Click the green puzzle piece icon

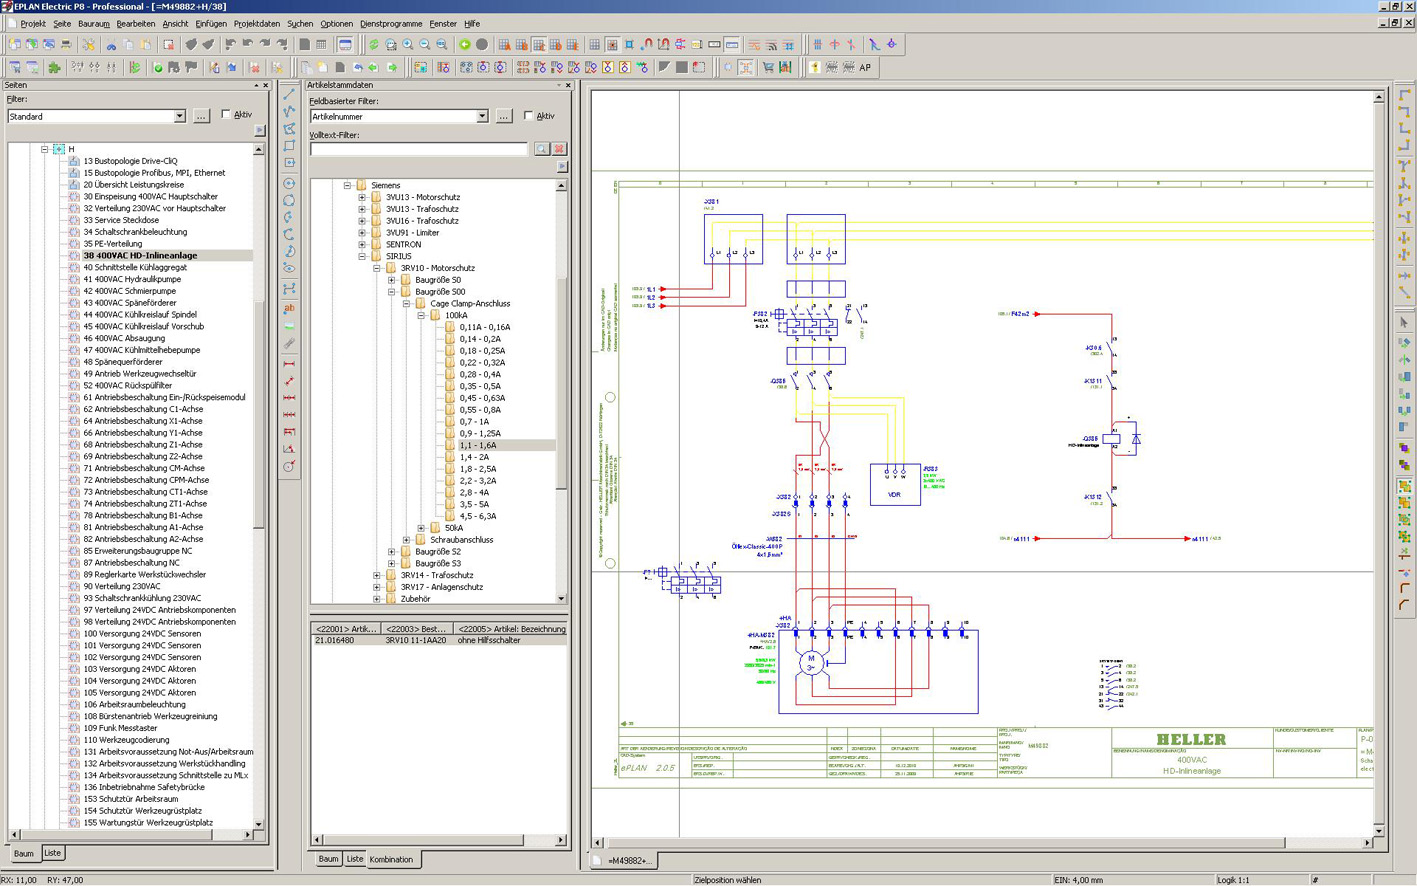(54, 68)
